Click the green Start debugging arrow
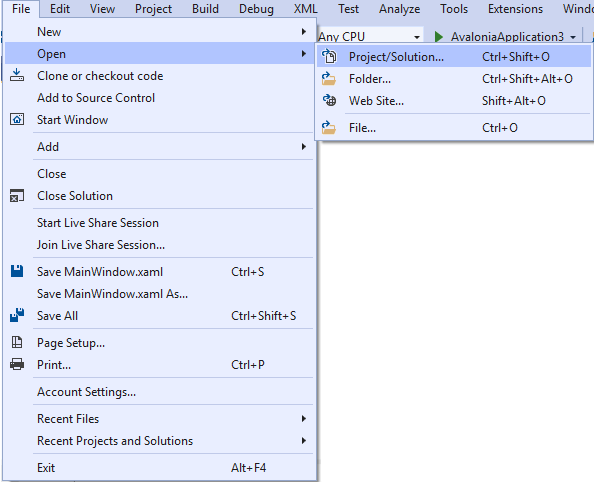This screenshot has width=594, height=482. [x=439, y=37]
